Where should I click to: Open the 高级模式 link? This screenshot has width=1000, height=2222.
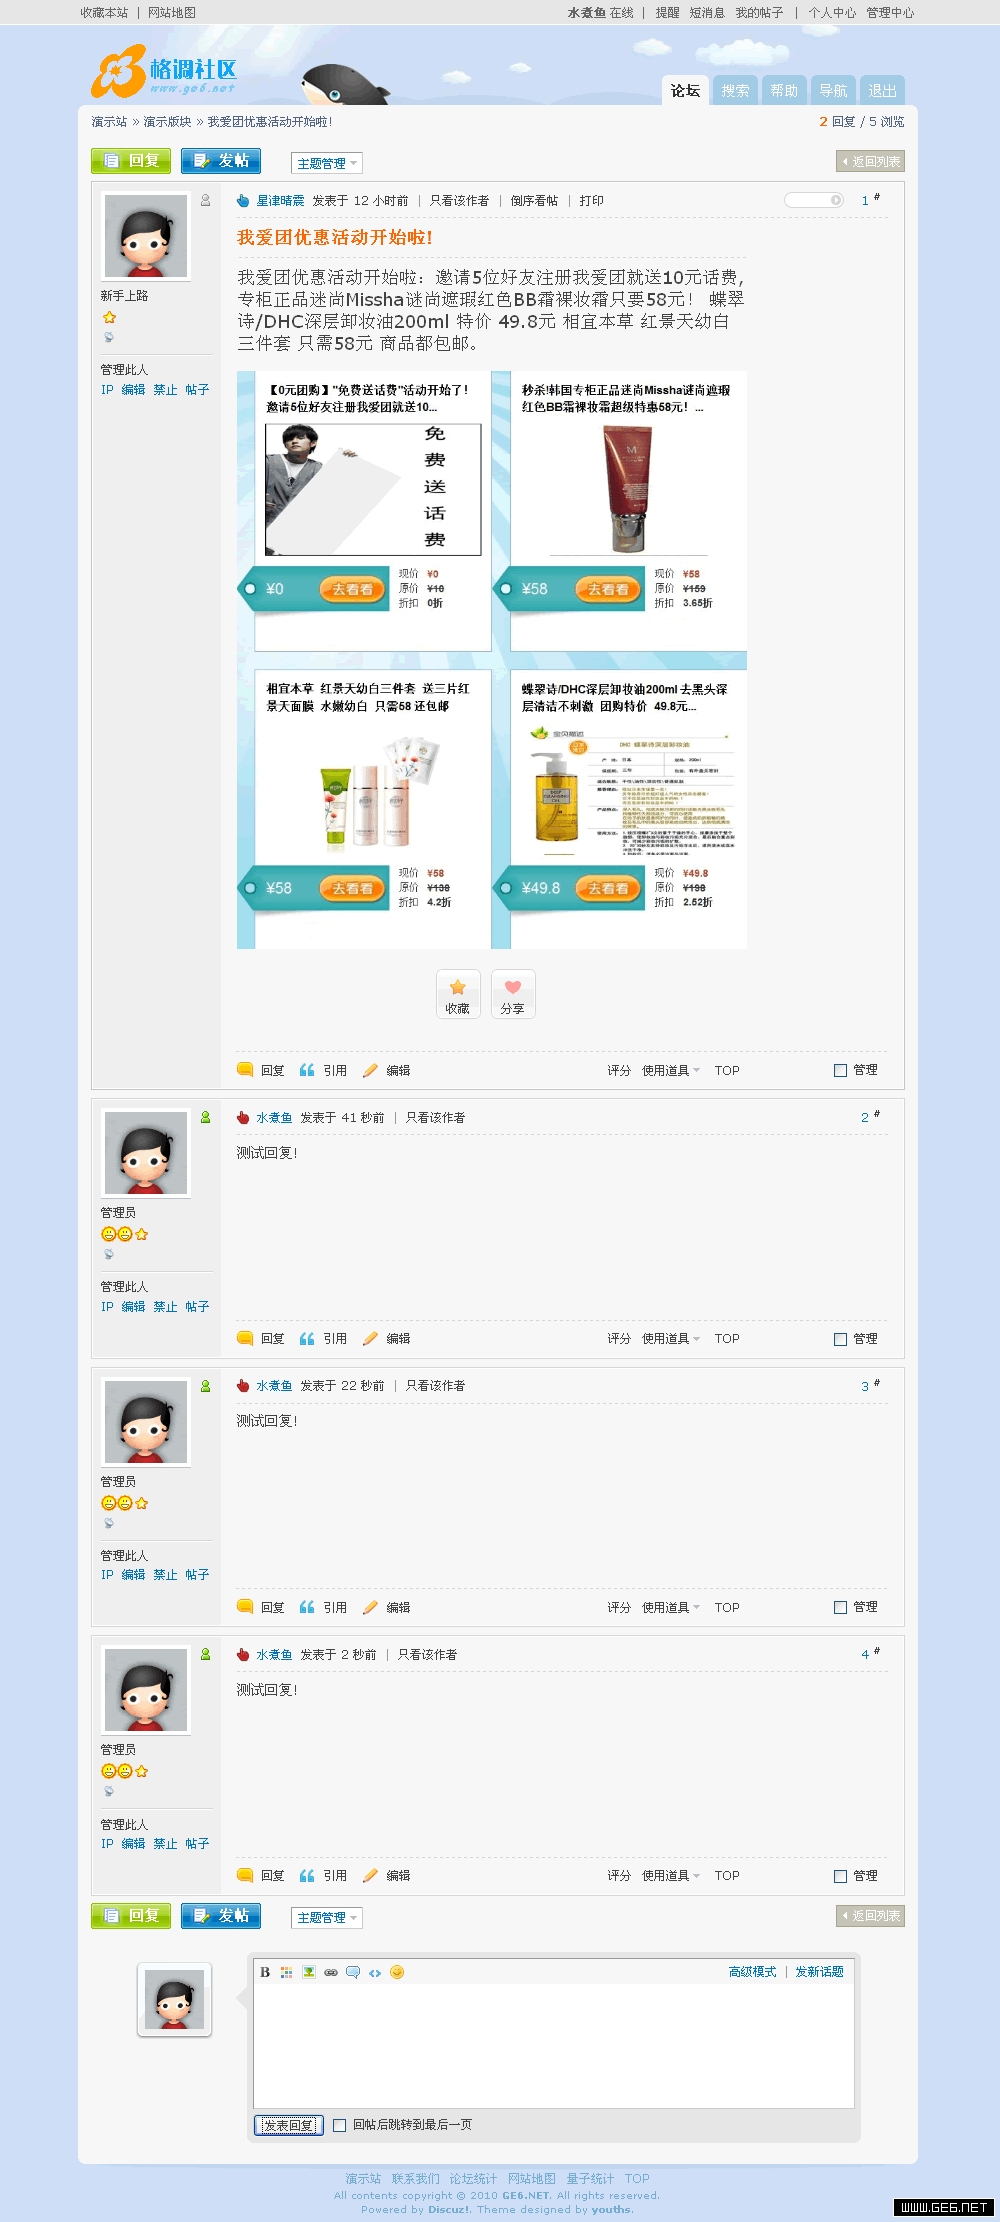[752, 1972]
